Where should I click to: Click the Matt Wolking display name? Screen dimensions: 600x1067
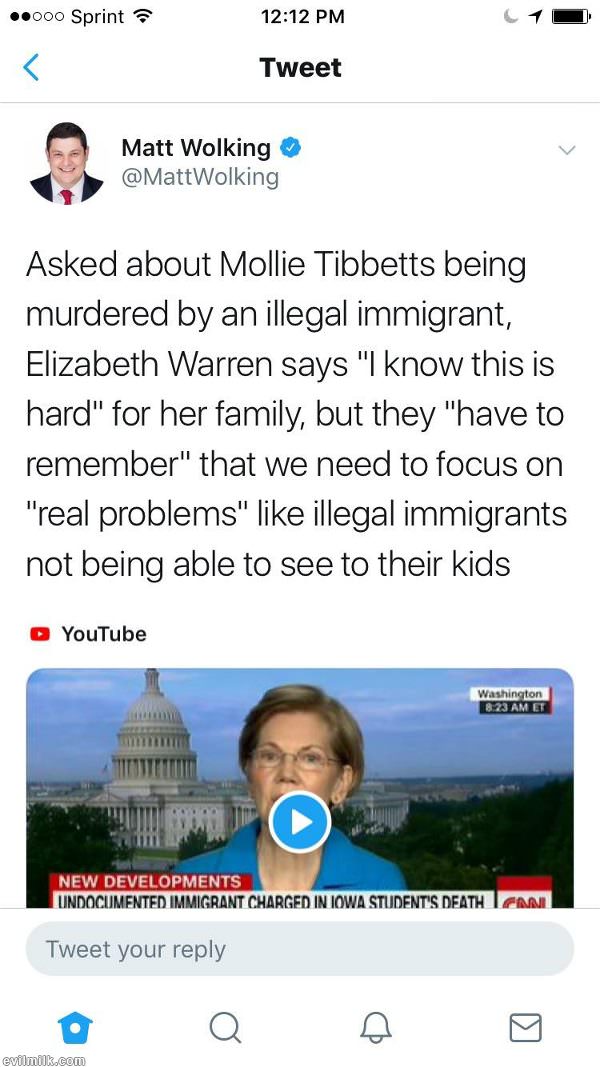click(196, 148)
